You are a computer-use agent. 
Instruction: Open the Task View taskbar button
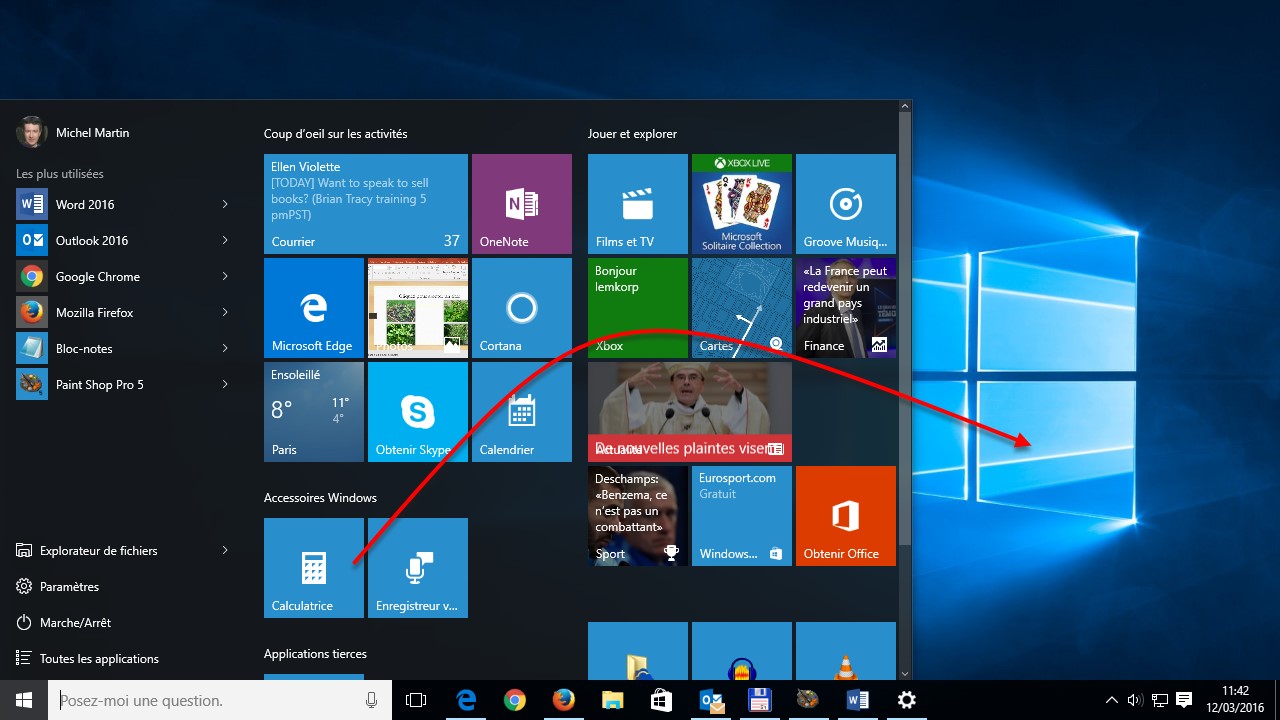416,700
